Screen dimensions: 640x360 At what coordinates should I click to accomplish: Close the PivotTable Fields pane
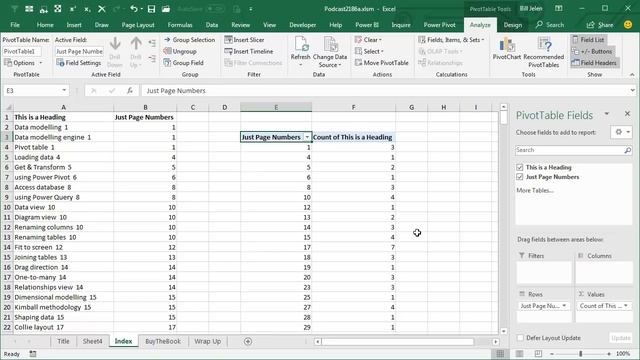pos(627,113)
